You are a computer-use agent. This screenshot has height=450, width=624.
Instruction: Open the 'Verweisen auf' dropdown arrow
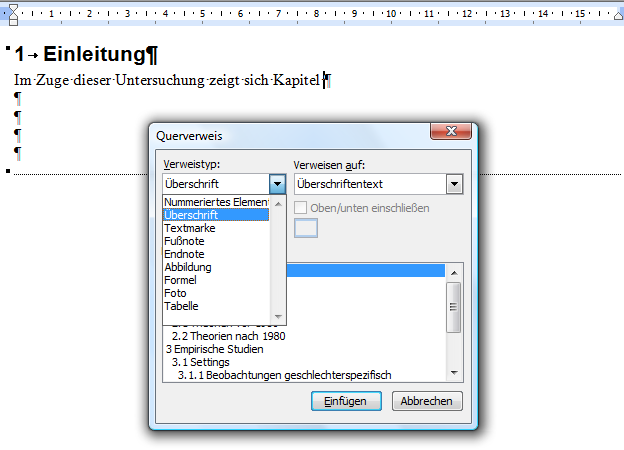pyautogui.click(x=454, y=184)
